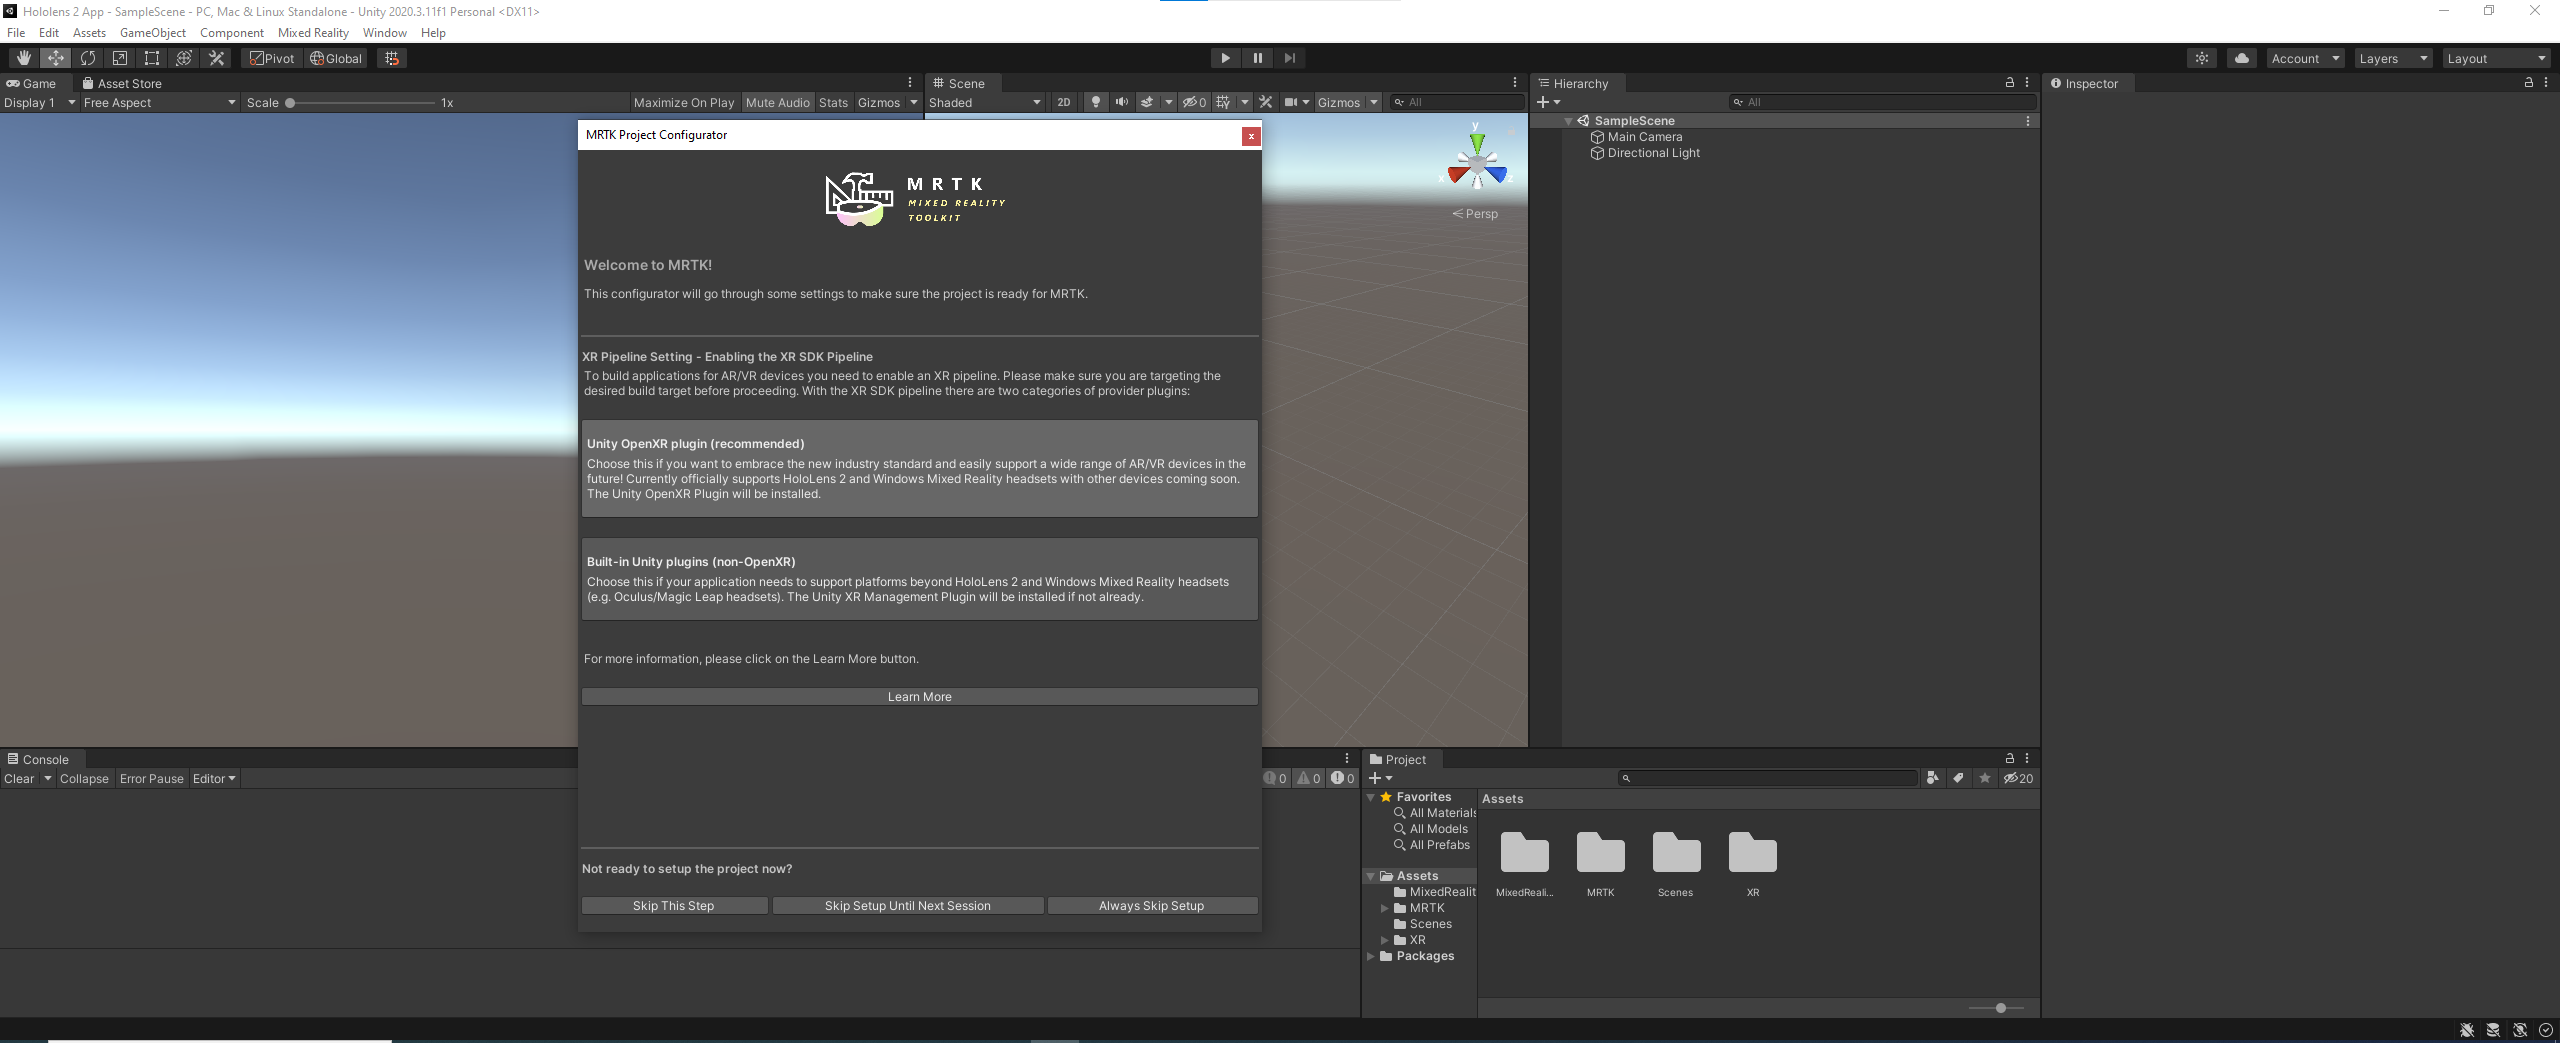Toggle scene grid visibility icon
This screenshot has width=2560, height=1043.
[1222, 102]
